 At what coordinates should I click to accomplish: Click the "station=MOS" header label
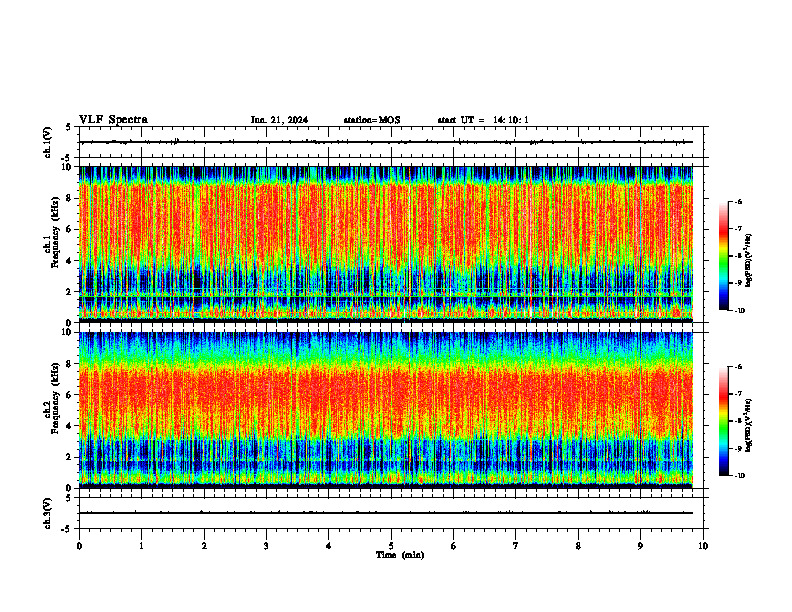click(372, 120)
